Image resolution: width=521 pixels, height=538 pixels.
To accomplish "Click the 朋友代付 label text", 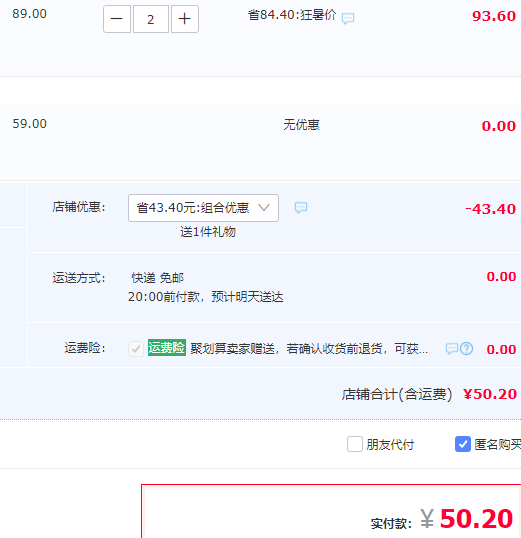I will tap(390, 445).
